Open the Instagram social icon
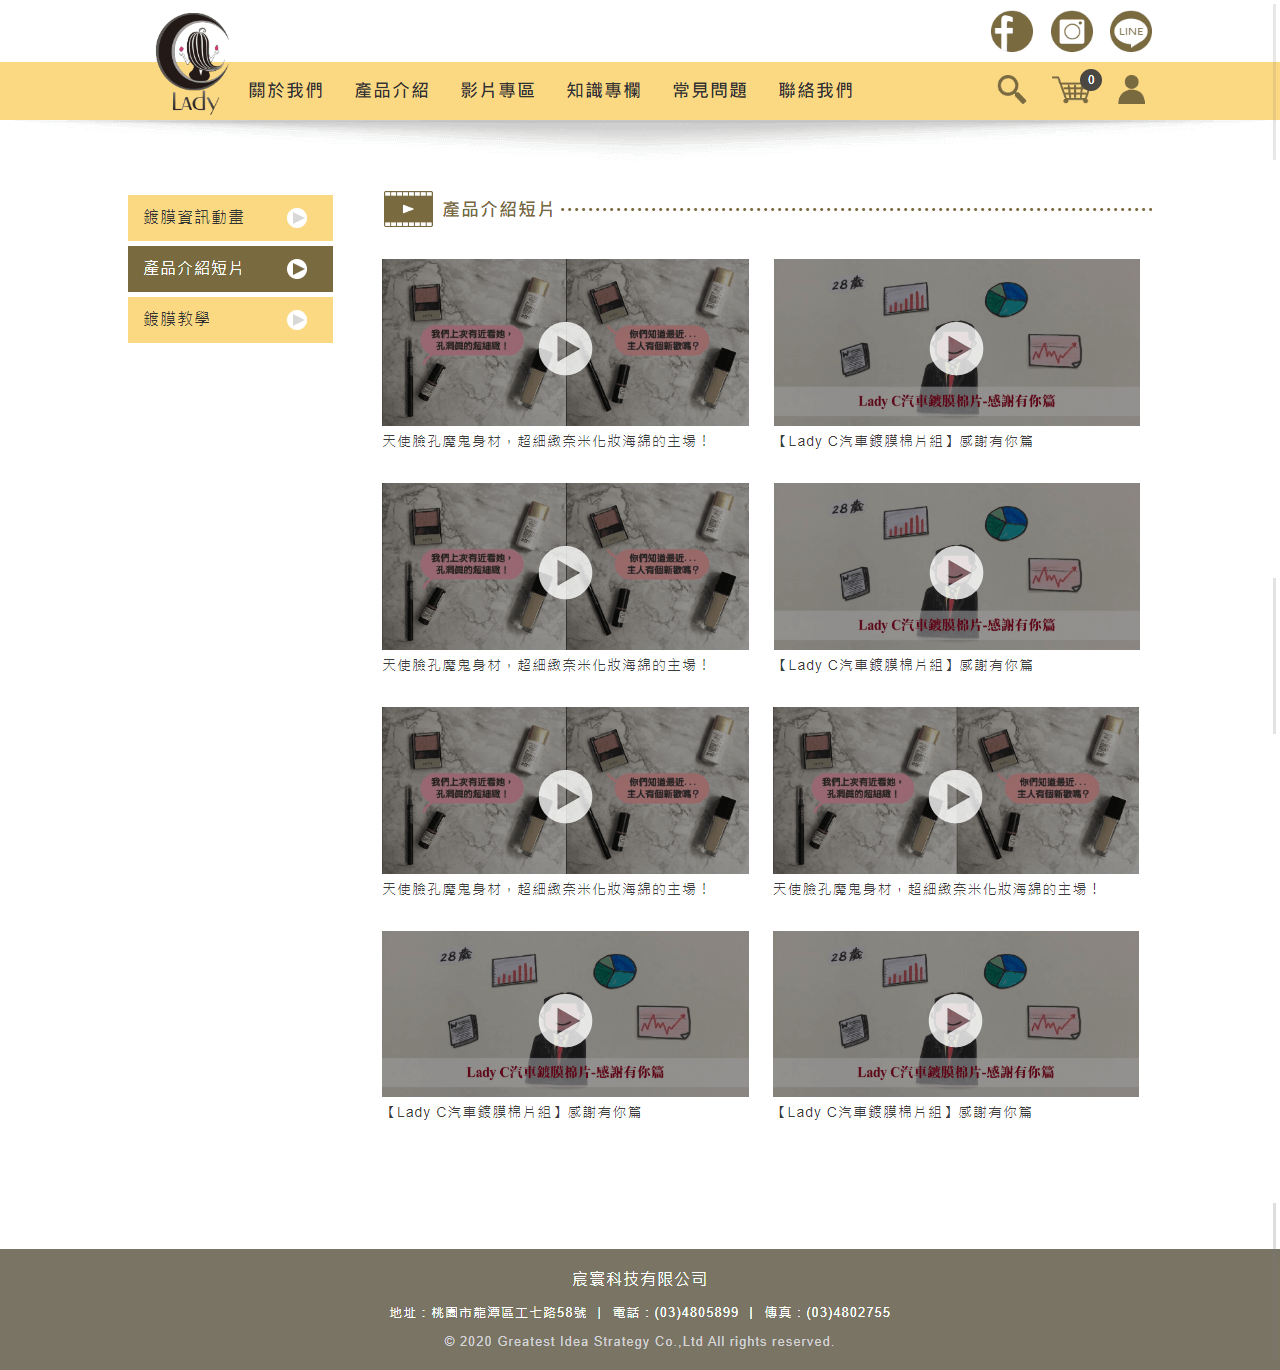 pyautogui.click(x=1071, y=31)
